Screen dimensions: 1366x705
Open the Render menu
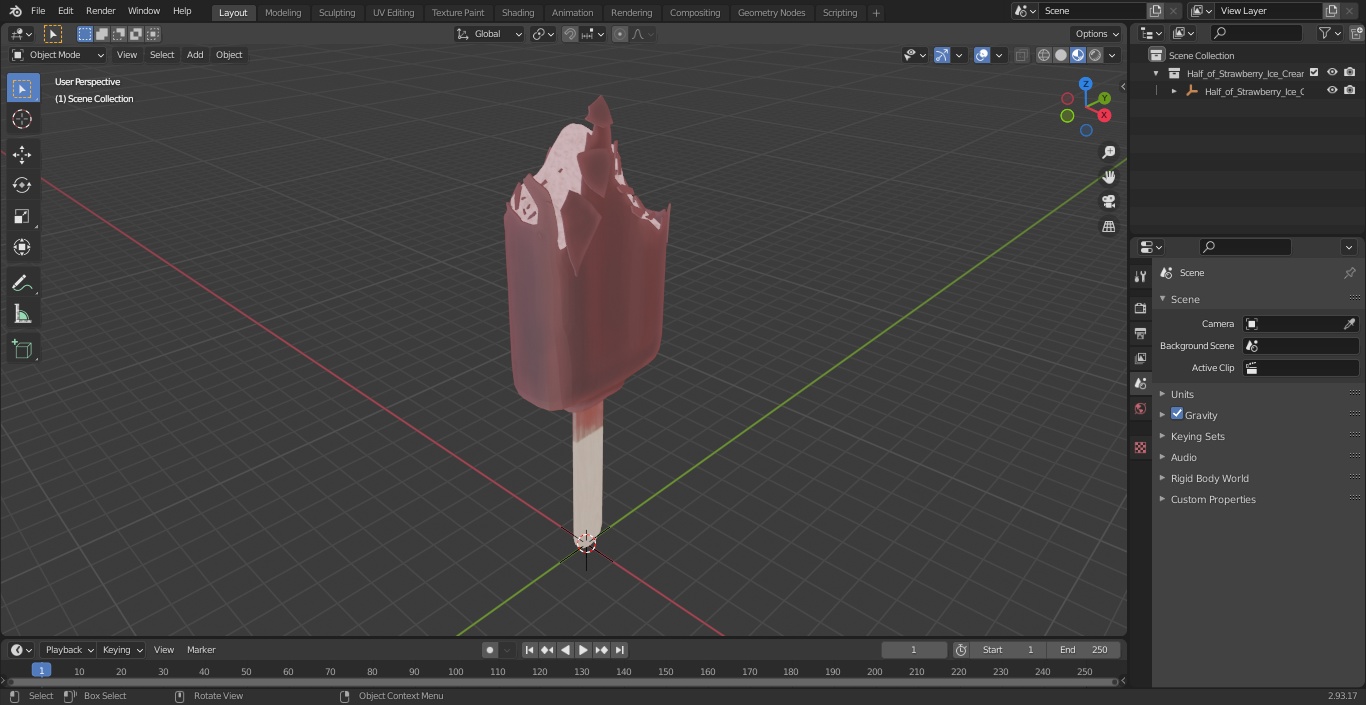pos(100,11)
